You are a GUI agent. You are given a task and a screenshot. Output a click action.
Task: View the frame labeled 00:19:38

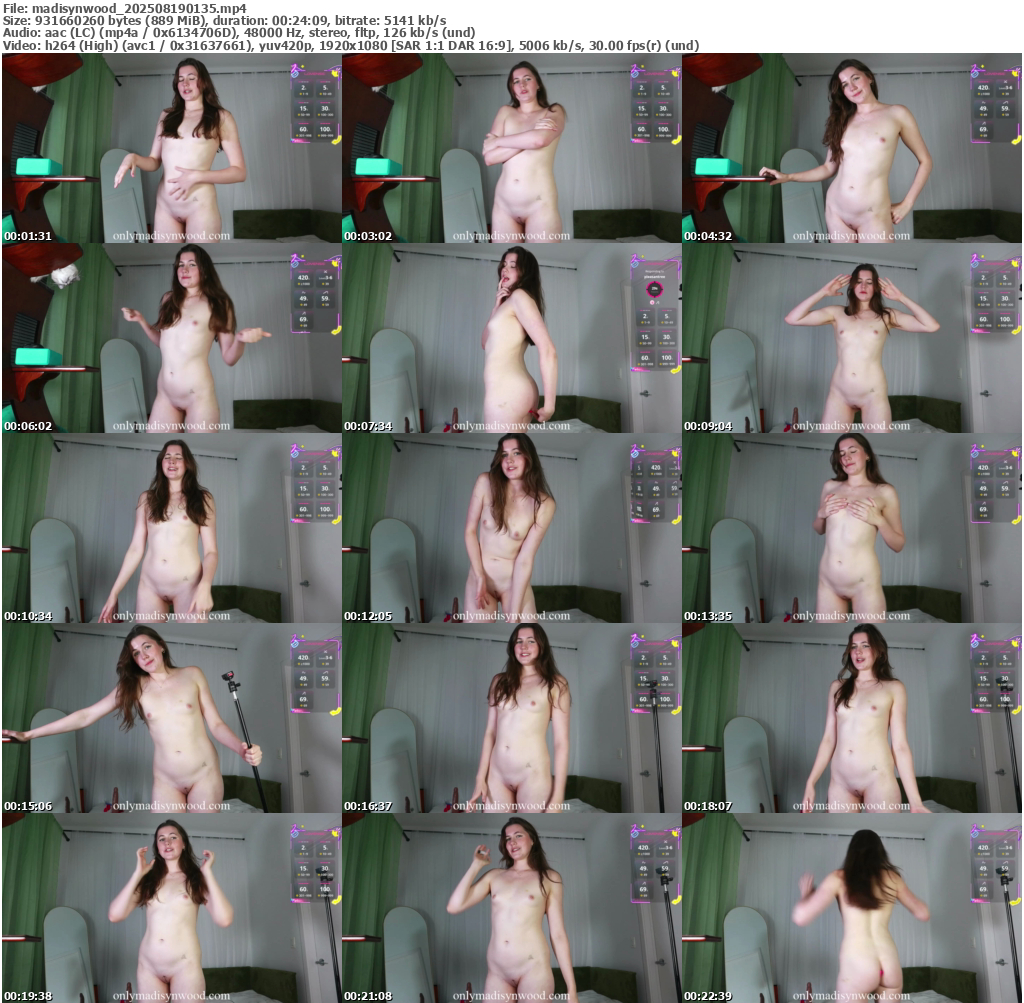(x=172, y=908)
